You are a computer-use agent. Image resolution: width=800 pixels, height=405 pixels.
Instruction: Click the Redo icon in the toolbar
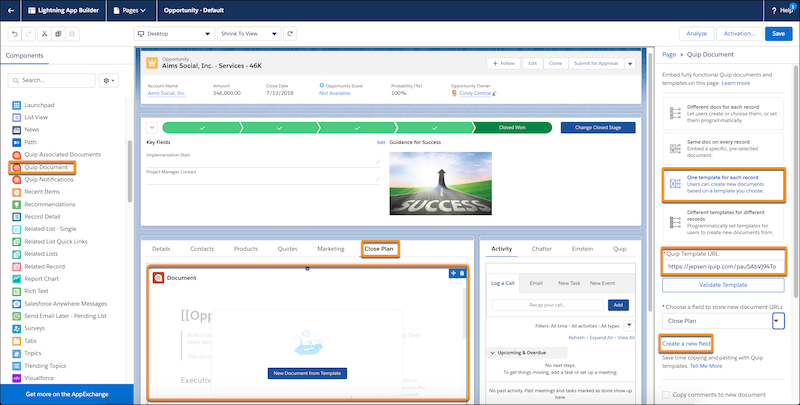(29, 34)
